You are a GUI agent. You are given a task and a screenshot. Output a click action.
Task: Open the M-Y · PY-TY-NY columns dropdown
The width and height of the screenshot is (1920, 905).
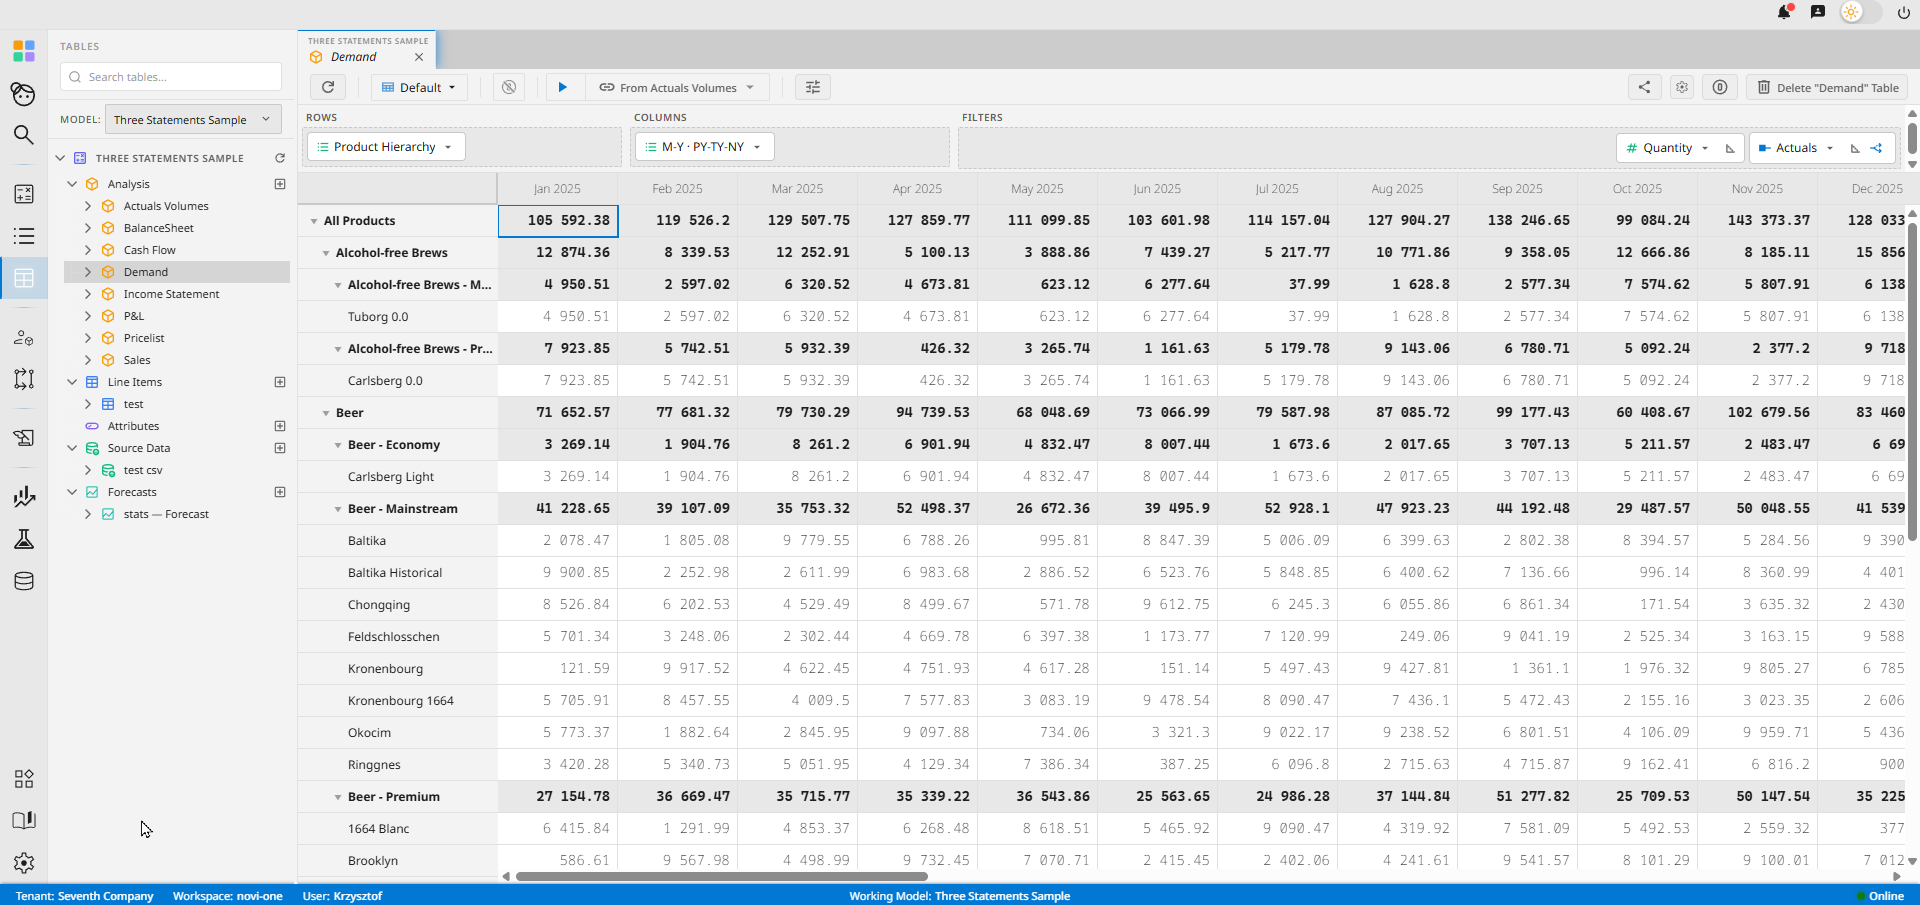(x=704, y=147)
